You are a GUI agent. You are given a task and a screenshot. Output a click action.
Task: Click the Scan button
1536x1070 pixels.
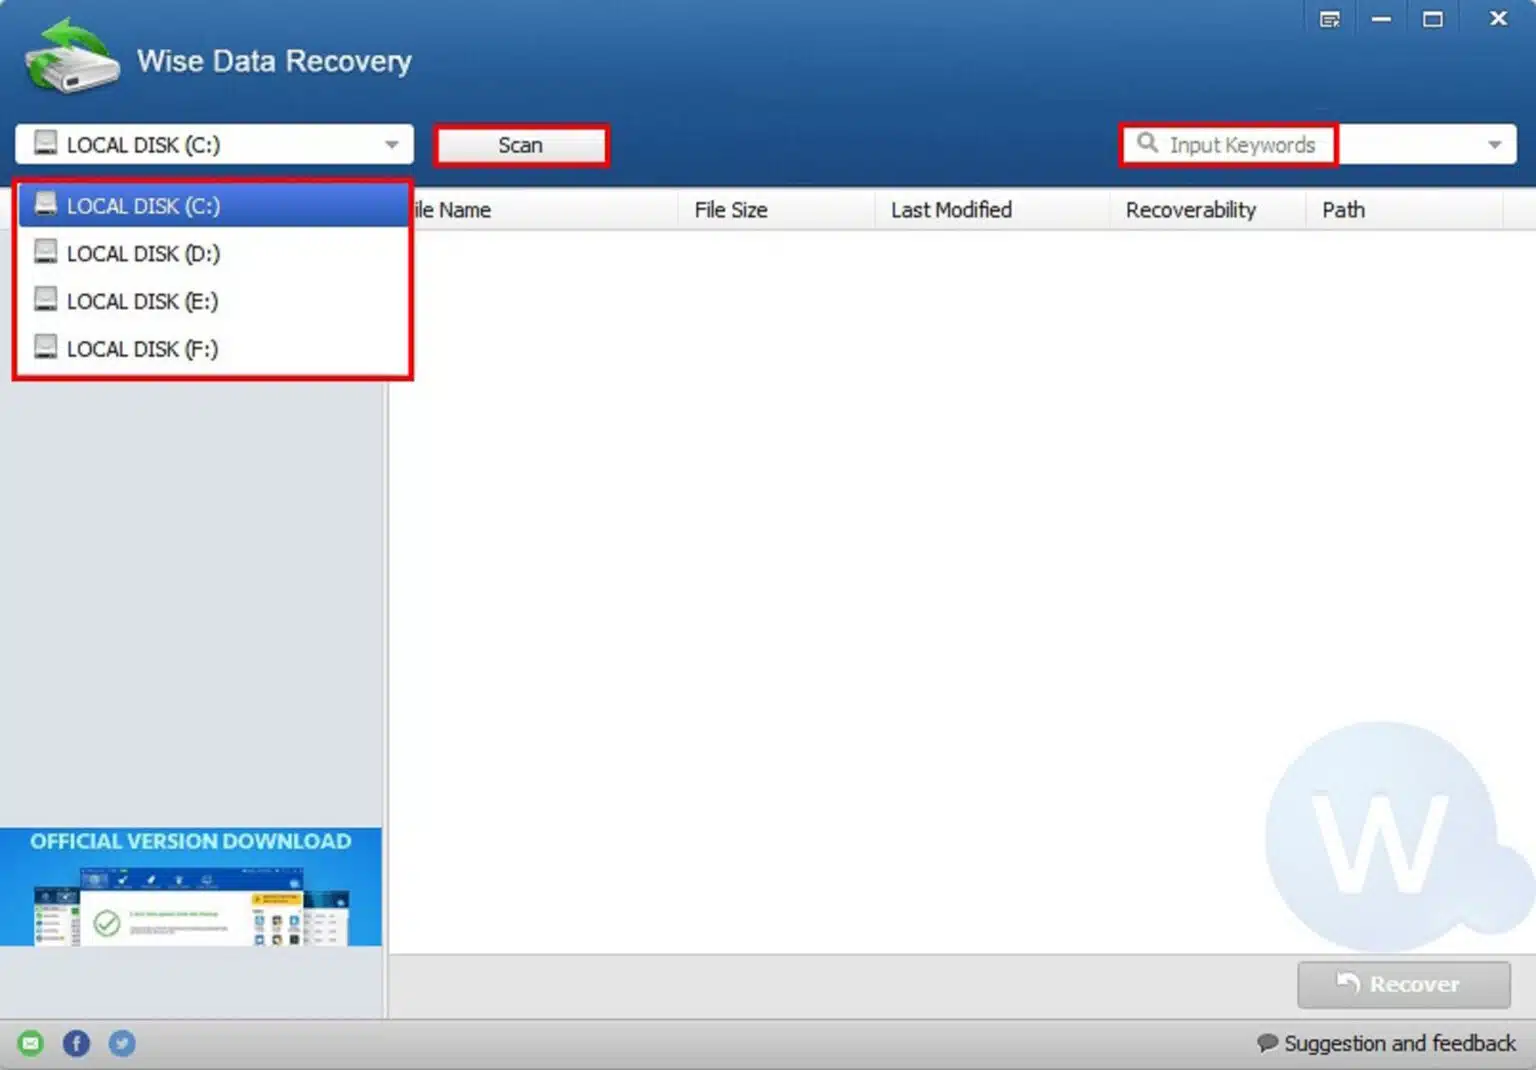pyautogui.click(x=520, y=145)
